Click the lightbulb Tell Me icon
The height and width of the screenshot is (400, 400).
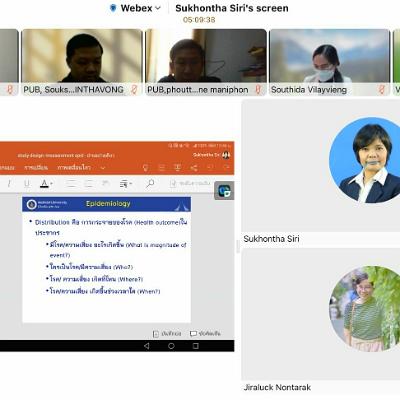point(145,167)
